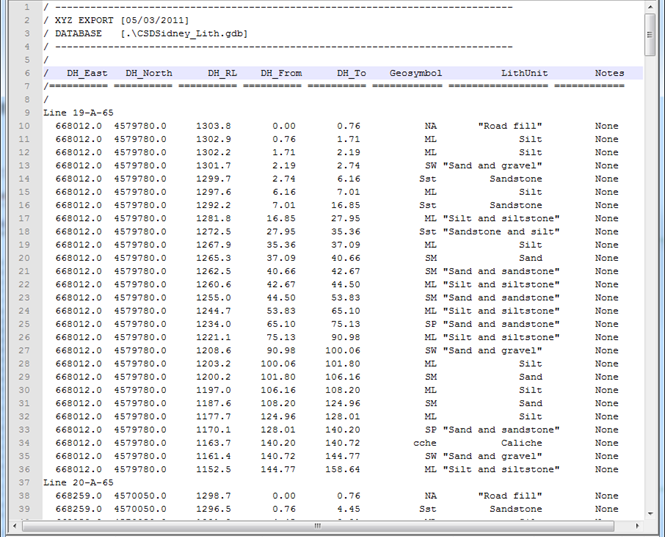Viewport: 665px width, 537px height.
Task: Click the text "XYZ EXPORT [05/03/2011]"
Action: [x=122, y=20]
